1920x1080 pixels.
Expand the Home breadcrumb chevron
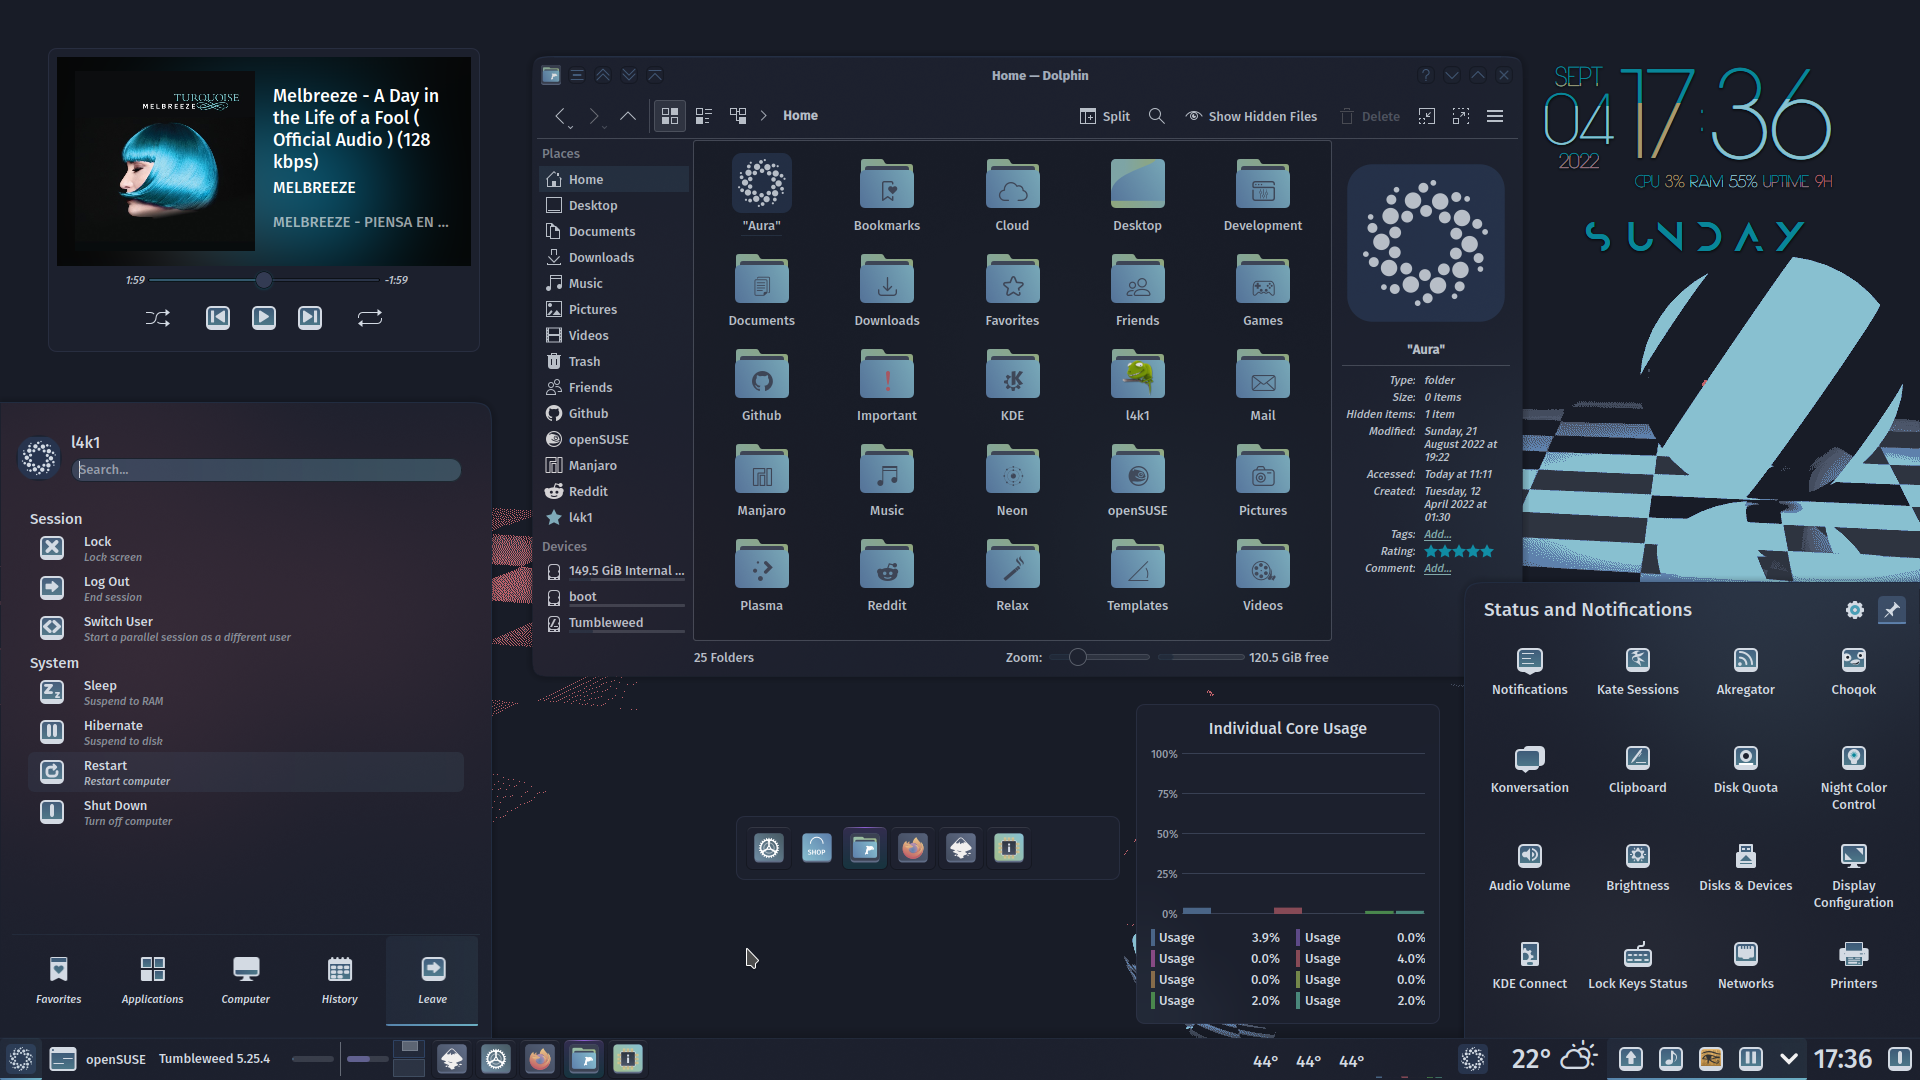tap(764, 116)
